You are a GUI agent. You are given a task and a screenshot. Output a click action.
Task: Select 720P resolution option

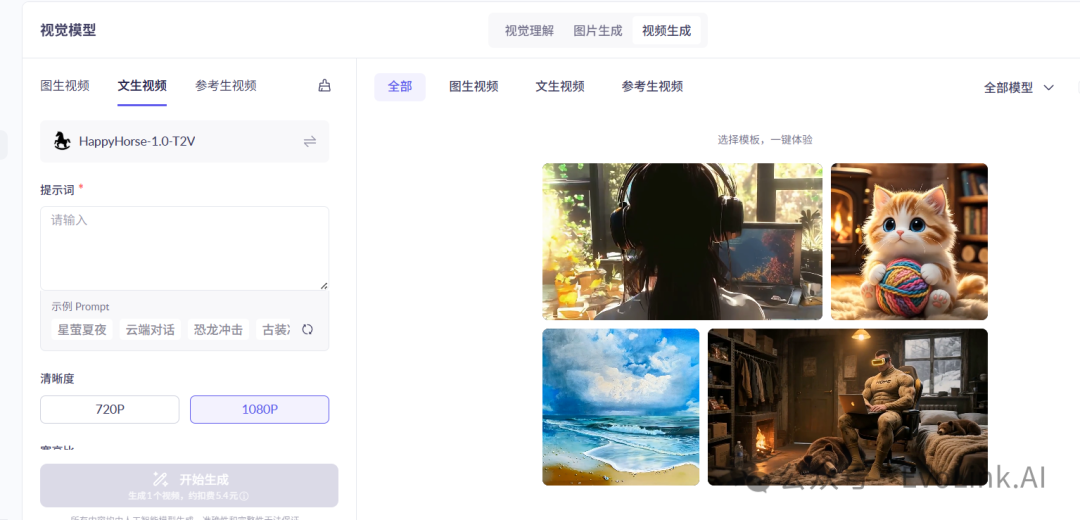(x=110, y=409)
